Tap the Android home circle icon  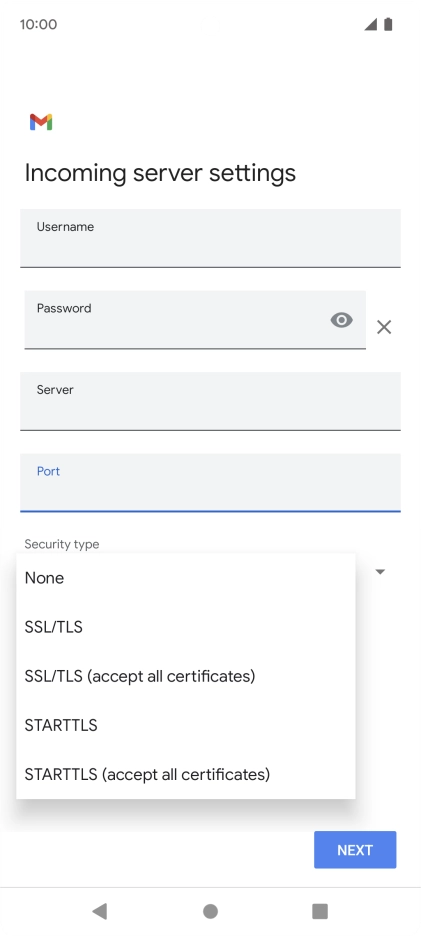pyautogui.click(x=210, y=911)
